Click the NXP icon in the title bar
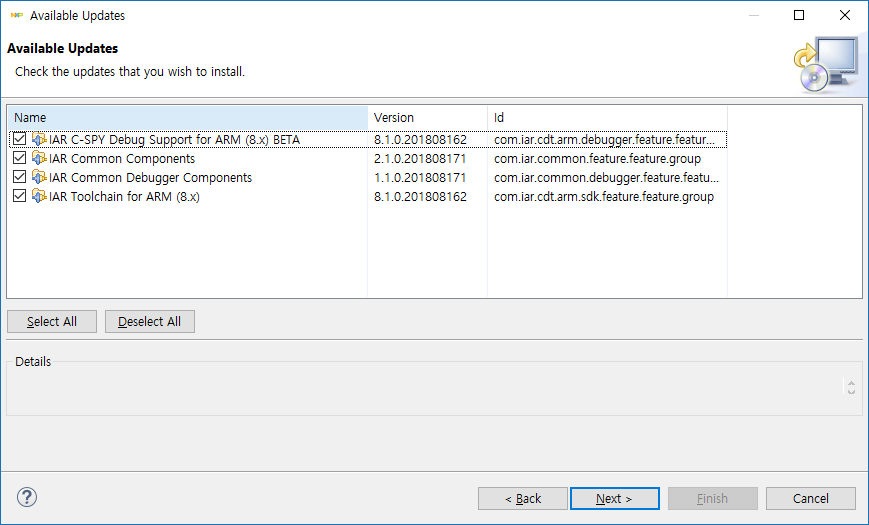Viewport: 869px width, 525px height. pos(16,16)
